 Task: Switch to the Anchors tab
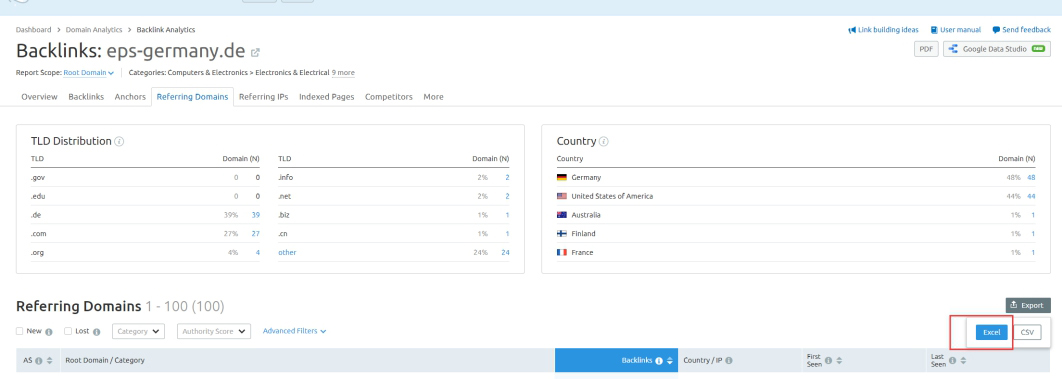pyautogui.click(x=130, y=97)
